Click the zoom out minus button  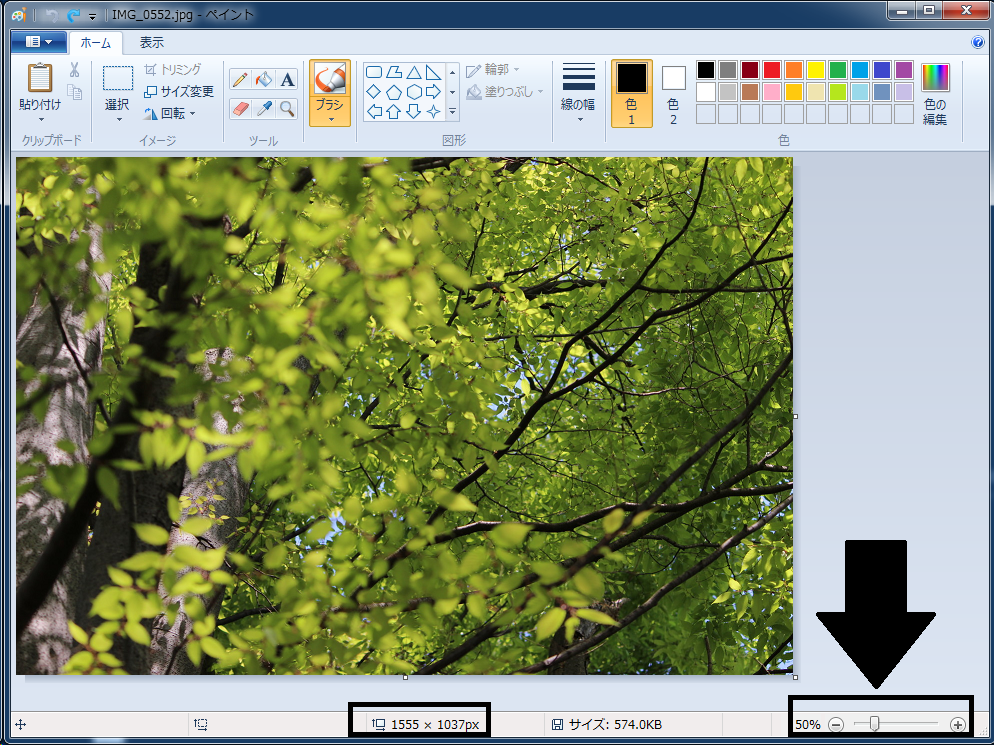(836, 724)
